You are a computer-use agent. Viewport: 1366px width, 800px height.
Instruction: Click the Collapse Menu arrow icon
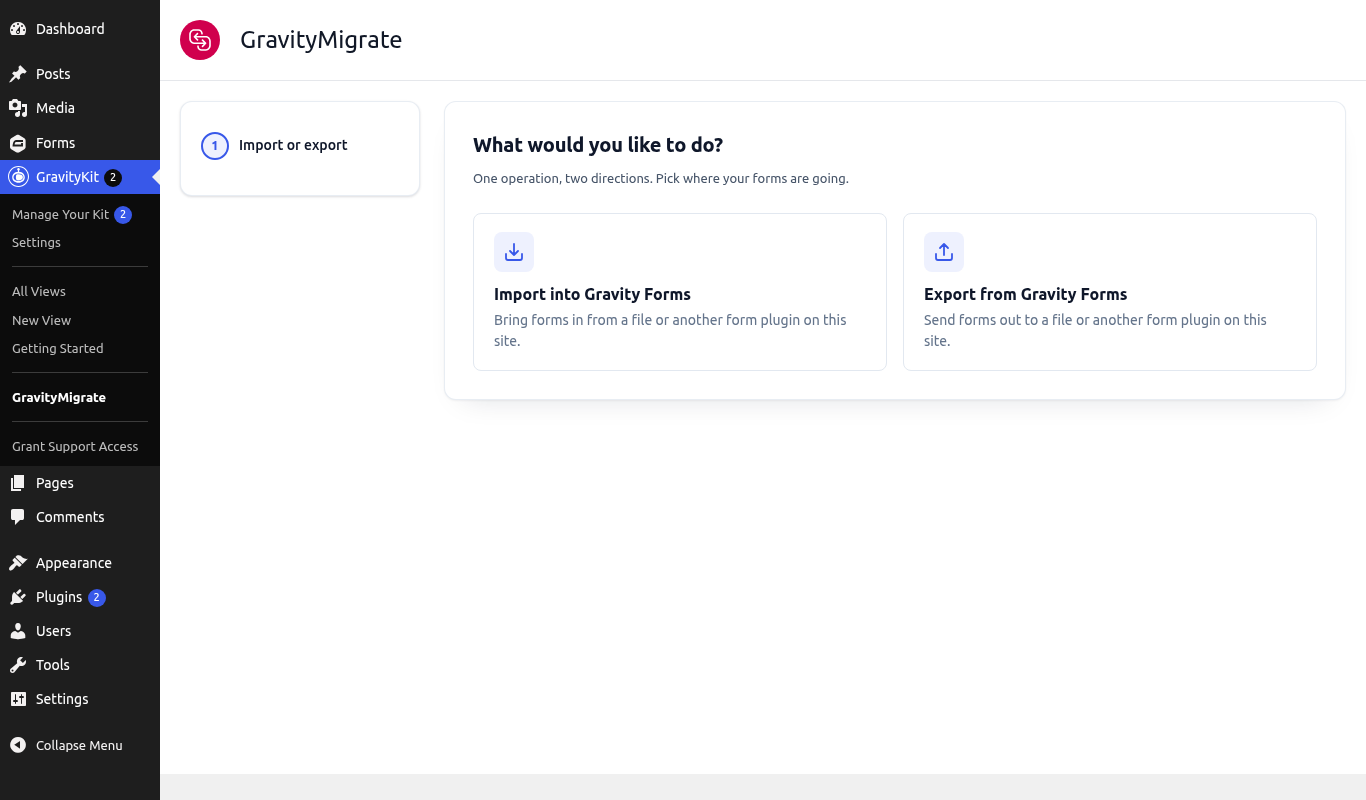[18, 745]
